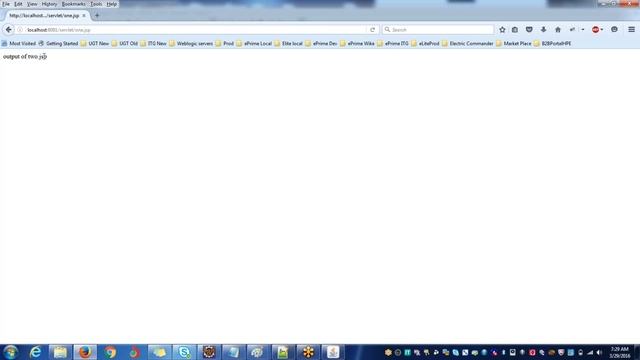
Task: Open the Tools menu
Action: (96, 4)
